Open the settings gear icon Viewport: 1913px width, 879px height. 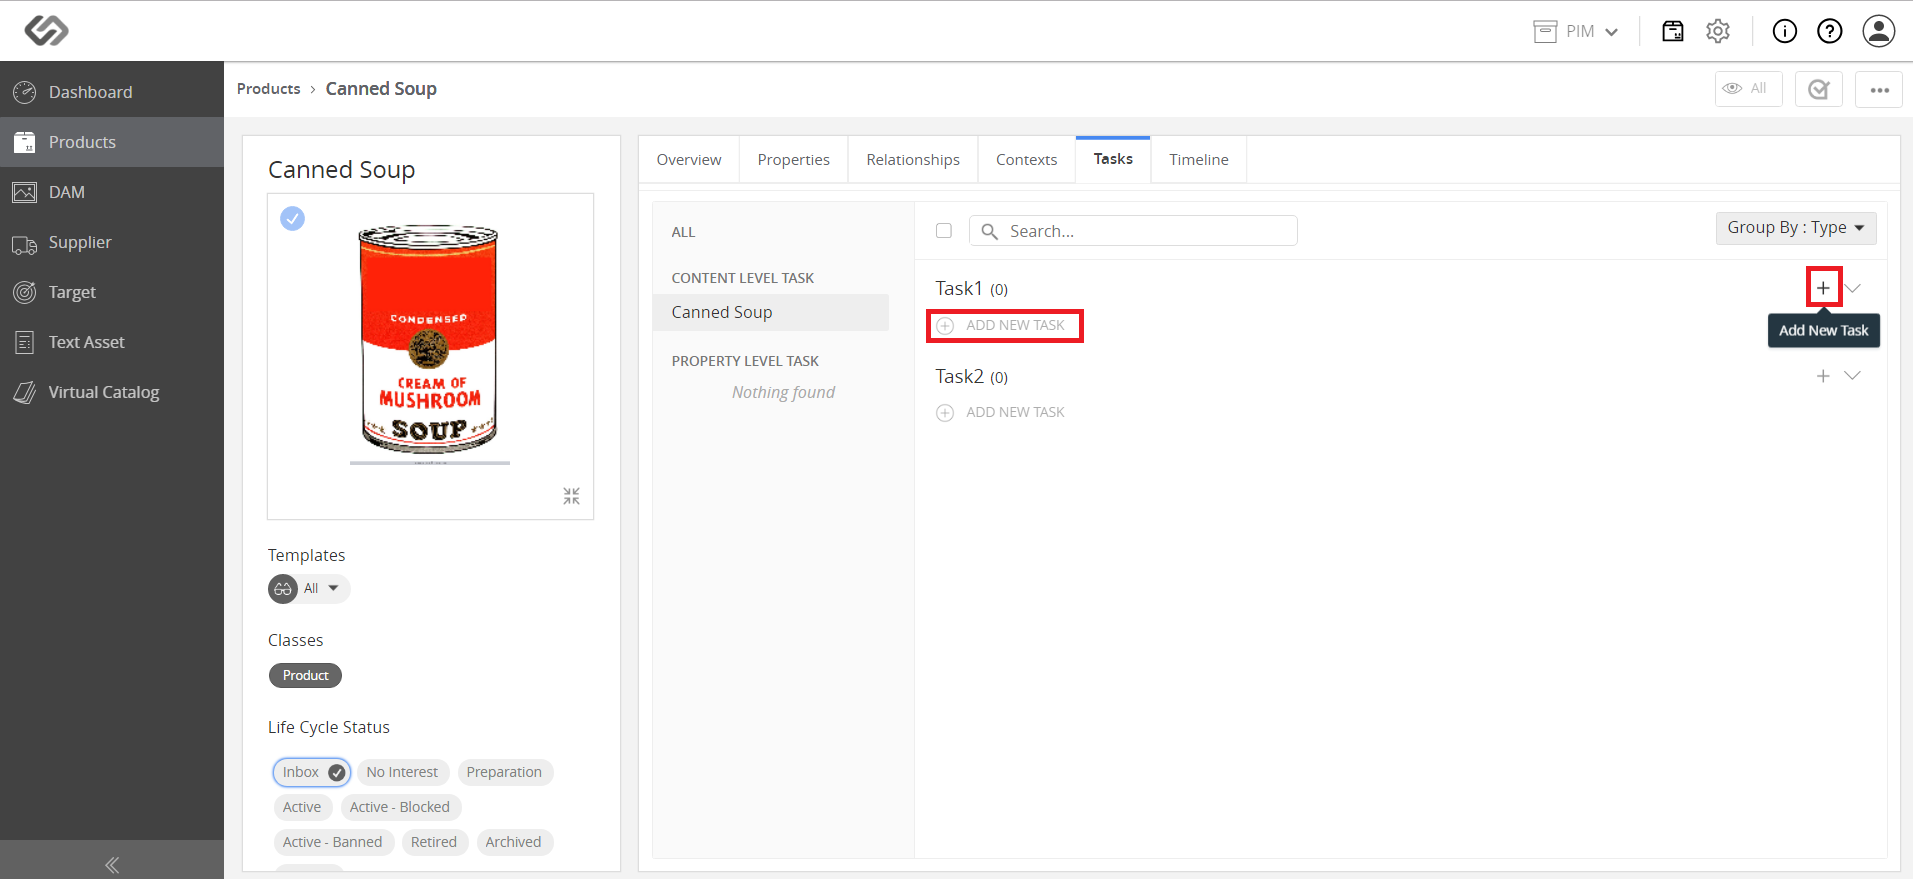pyautogui.click(x=1718, y=31)
